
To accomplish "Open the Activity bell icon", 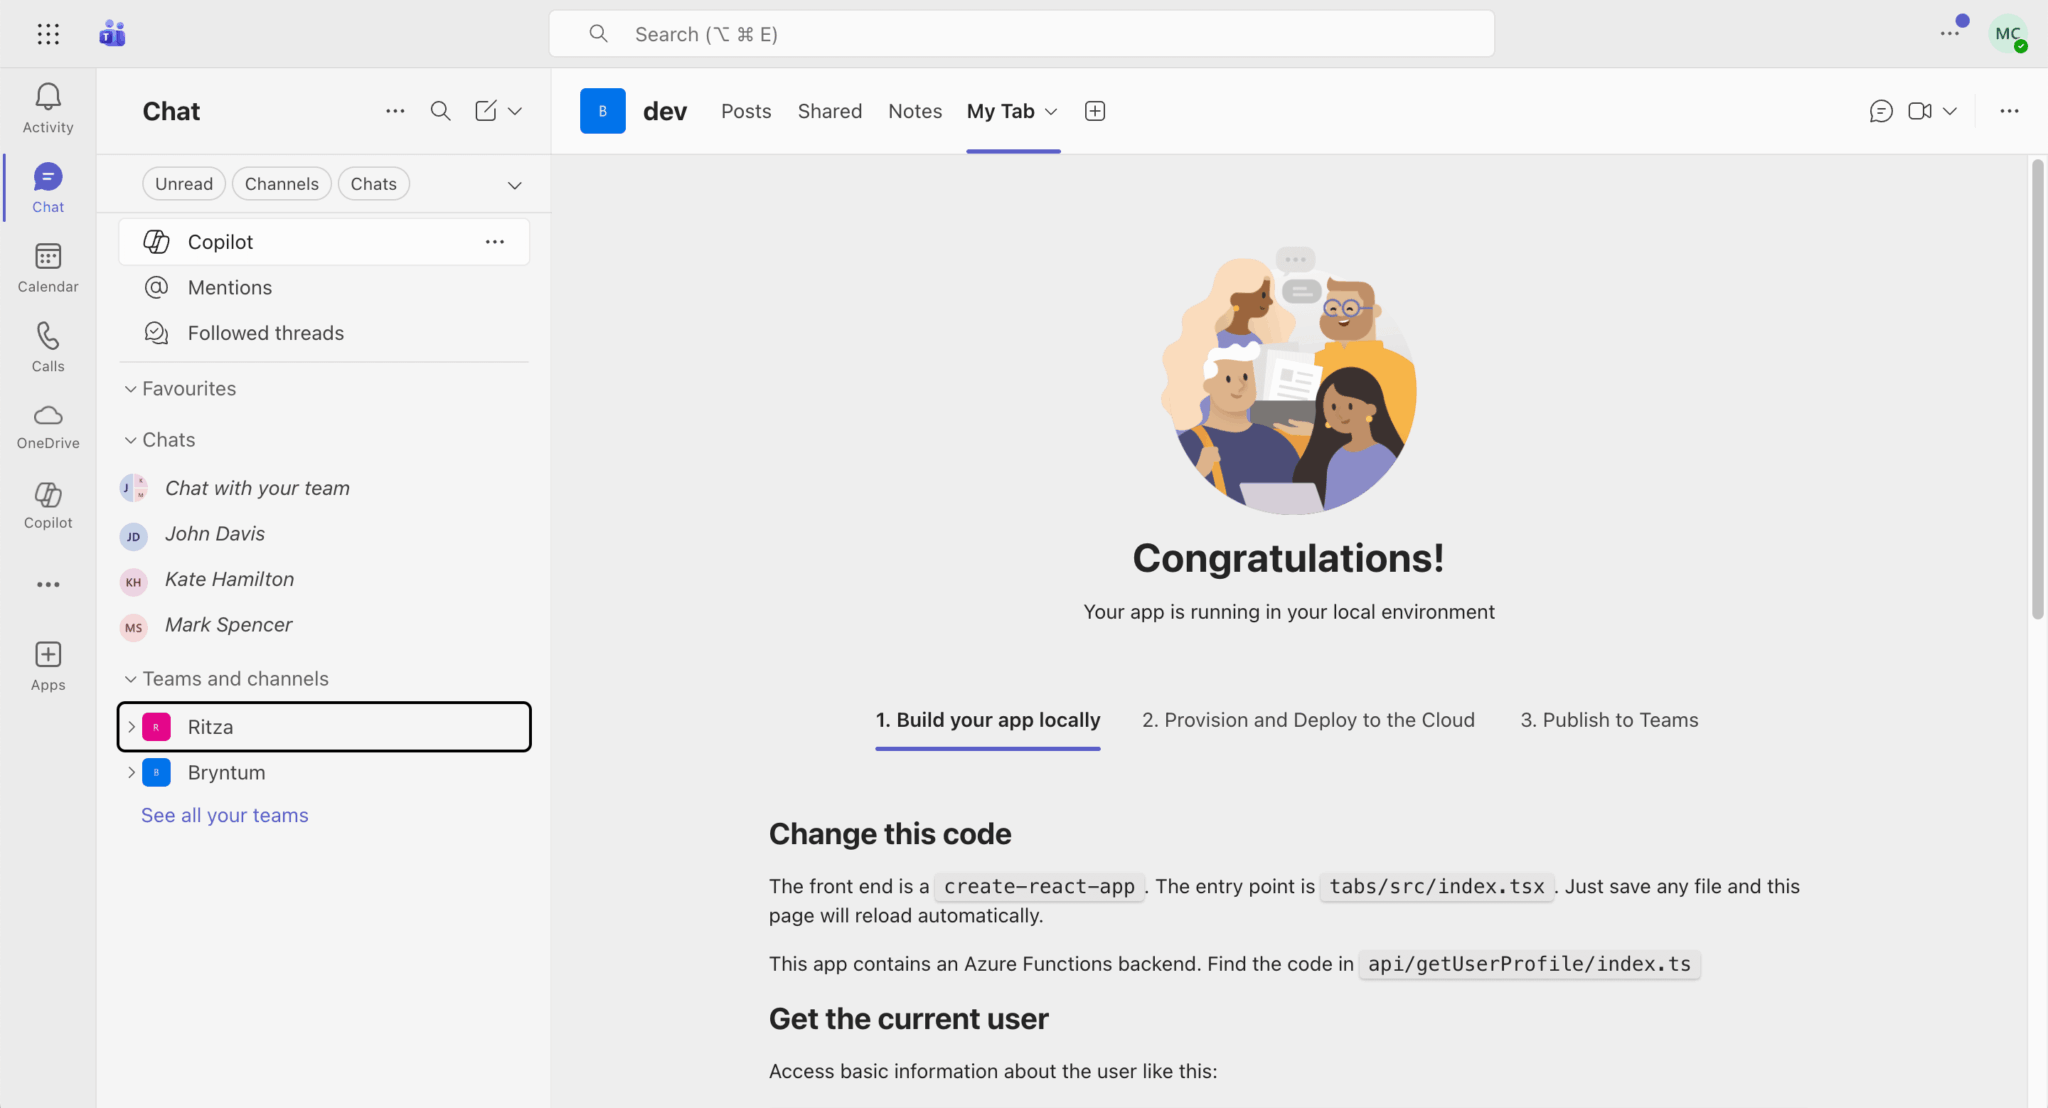I will [48, 98].
